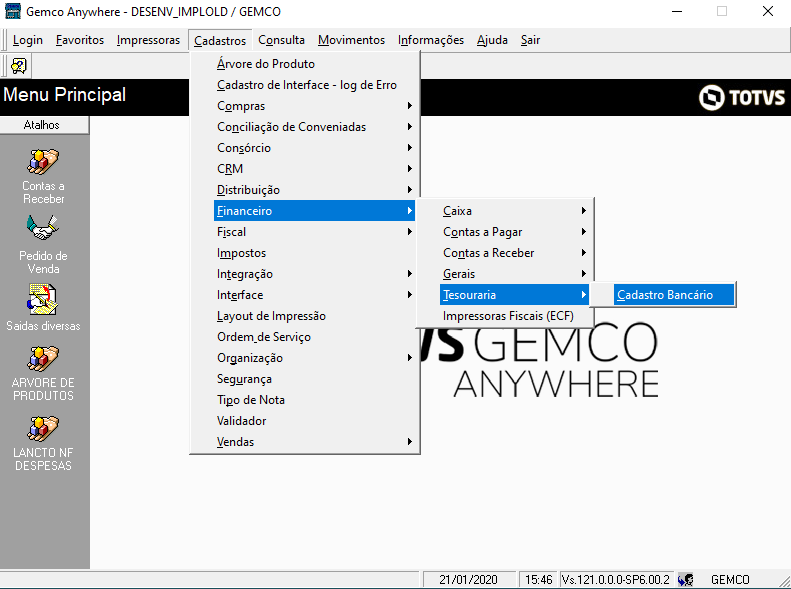Viewport: 791px width, 589px height.
Task: Click the highlighted Financeiro menu entry
Action: coord(314,211)
